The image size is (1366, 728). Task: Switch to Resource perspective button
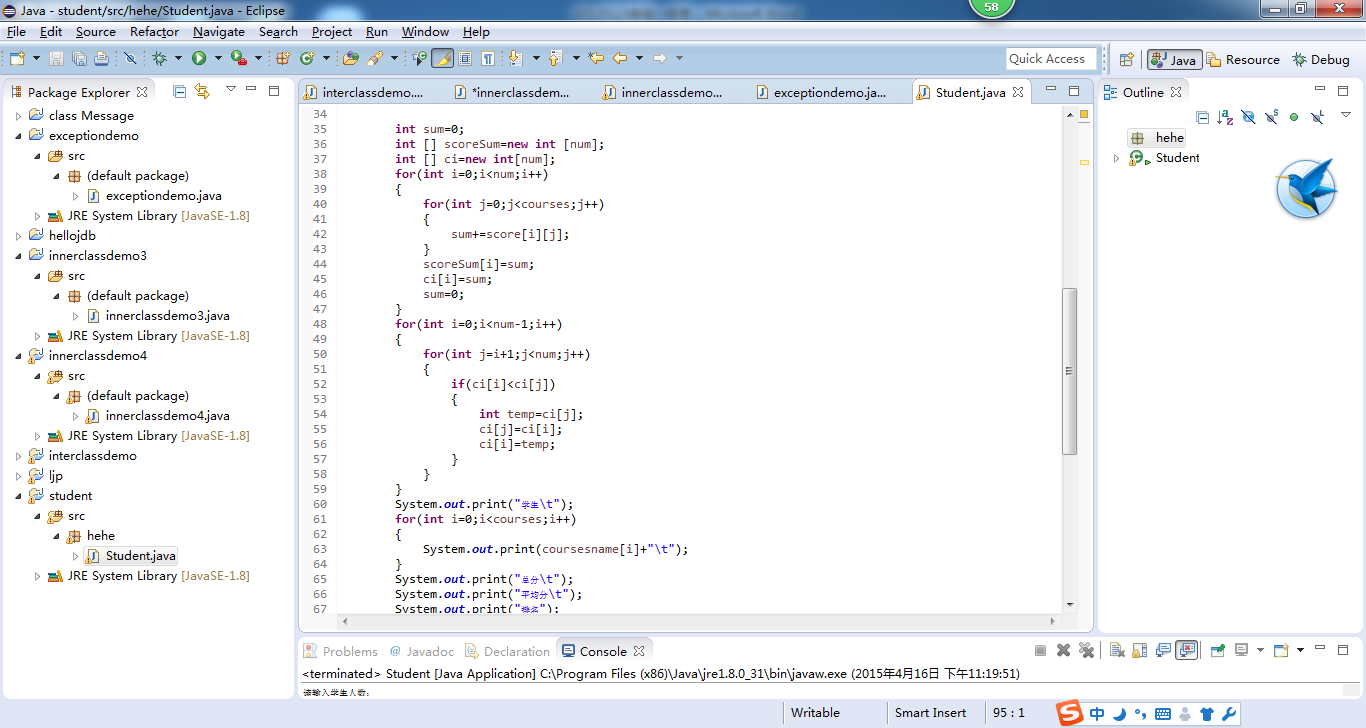[x=1242, y=59]
